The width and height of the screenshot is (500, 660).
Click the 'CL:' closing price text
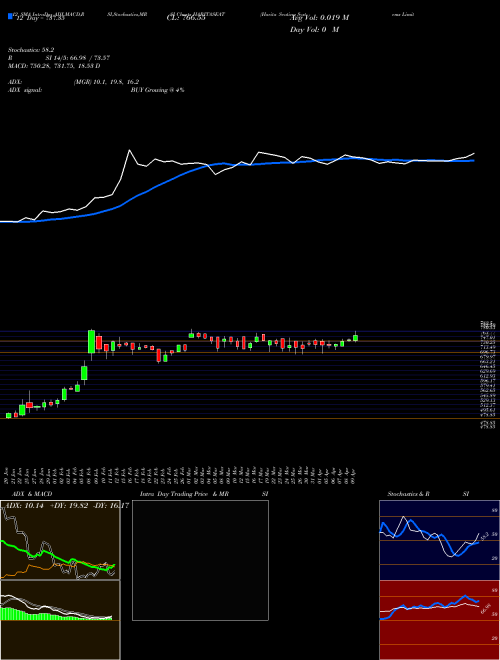186,19
